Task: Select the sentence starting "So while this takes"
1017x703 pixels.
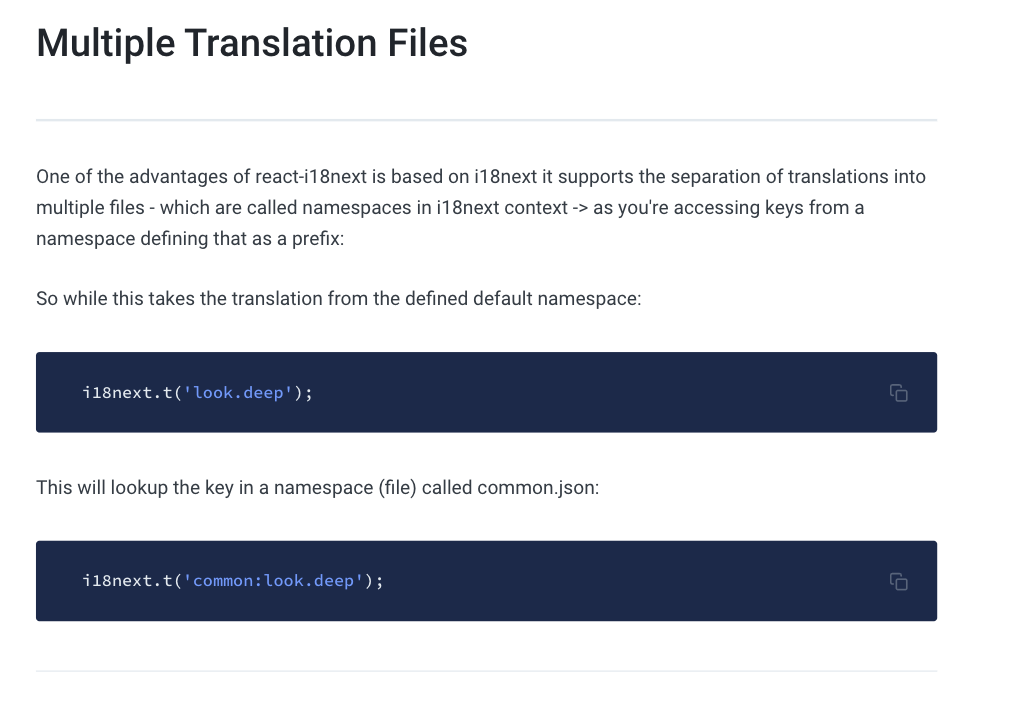Action: (x=338, y=299)
